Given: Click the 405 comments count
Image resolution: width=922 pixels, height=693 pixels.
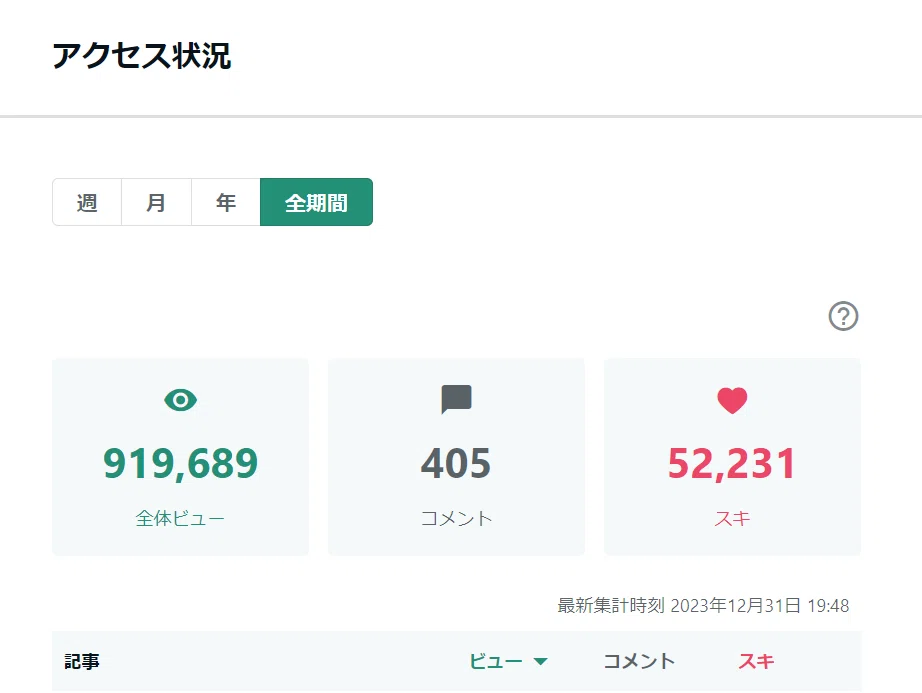Looking at the screenshot, I should (x=456, y=463).
